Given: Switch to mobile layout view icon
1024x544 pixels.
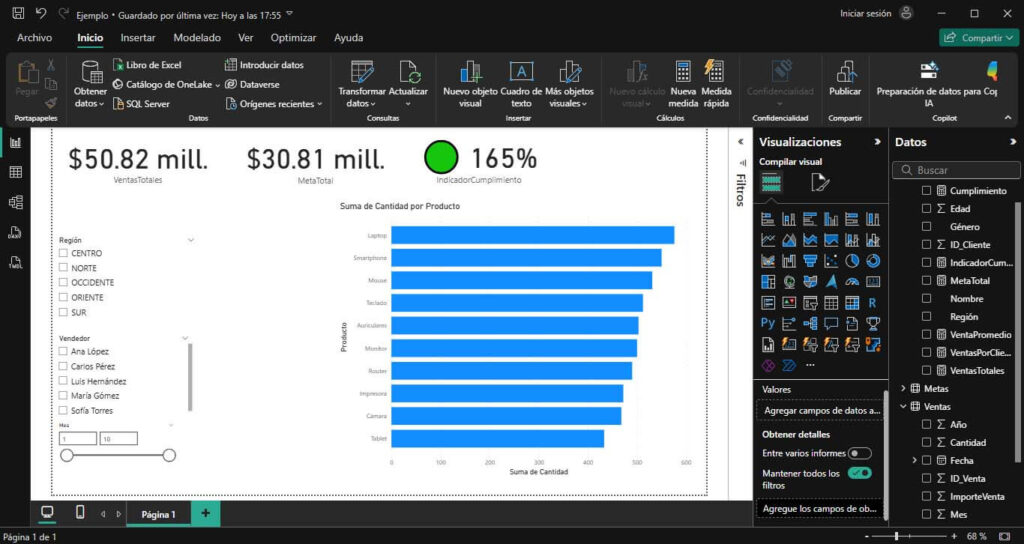Looking at the screenshot, I should point(80,513).
